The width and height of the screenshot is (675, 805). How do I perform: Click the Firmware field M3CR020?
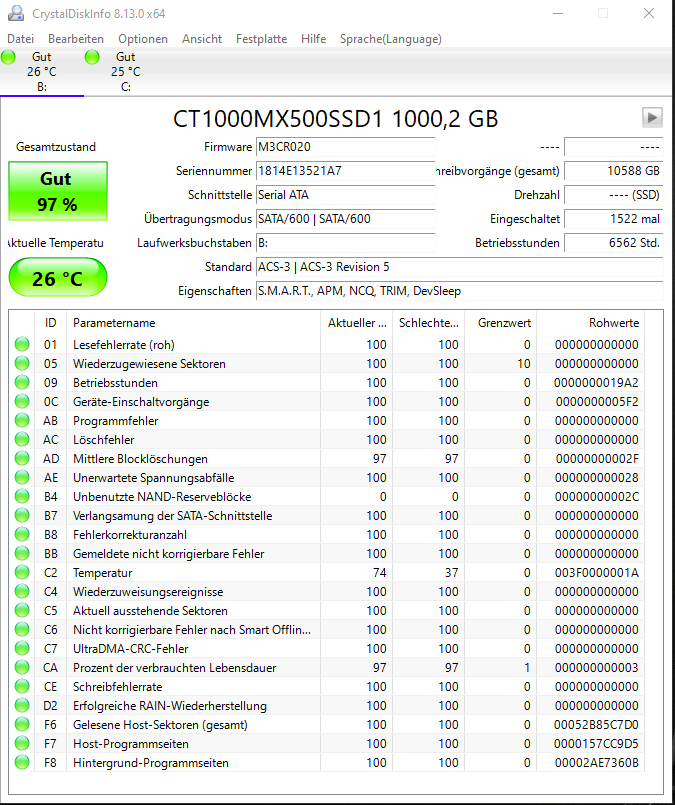(x=345, y=147)
